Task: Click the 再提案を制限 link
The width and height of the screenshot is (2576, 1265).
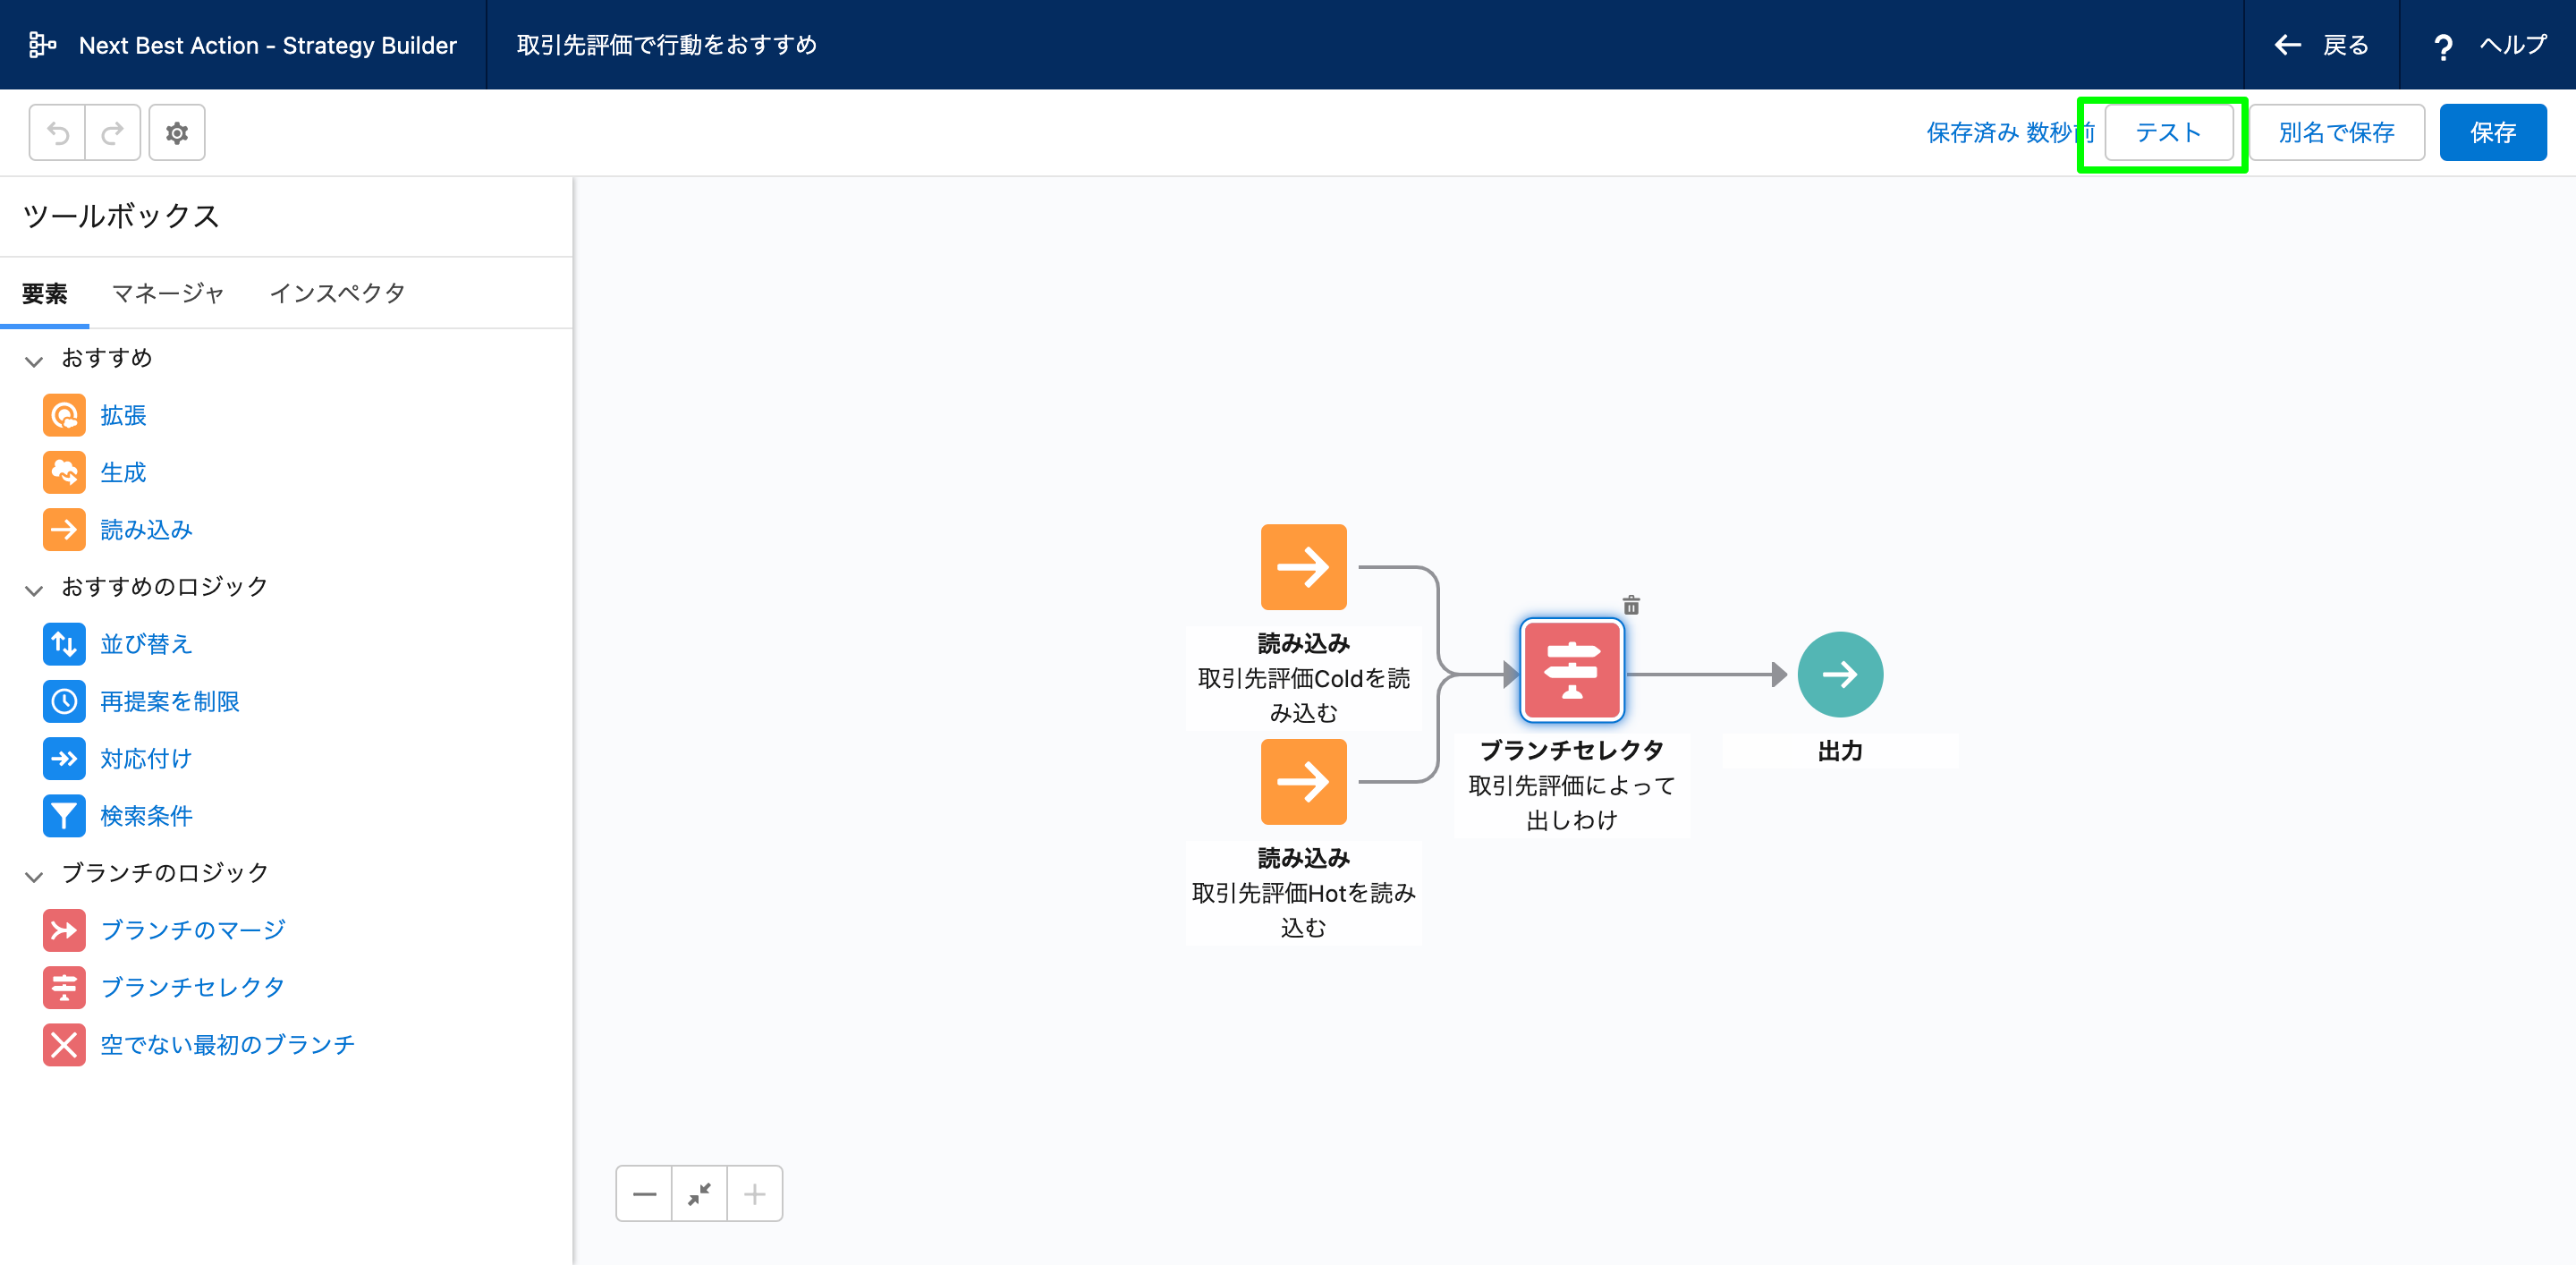Action: (x=170, y=701)
